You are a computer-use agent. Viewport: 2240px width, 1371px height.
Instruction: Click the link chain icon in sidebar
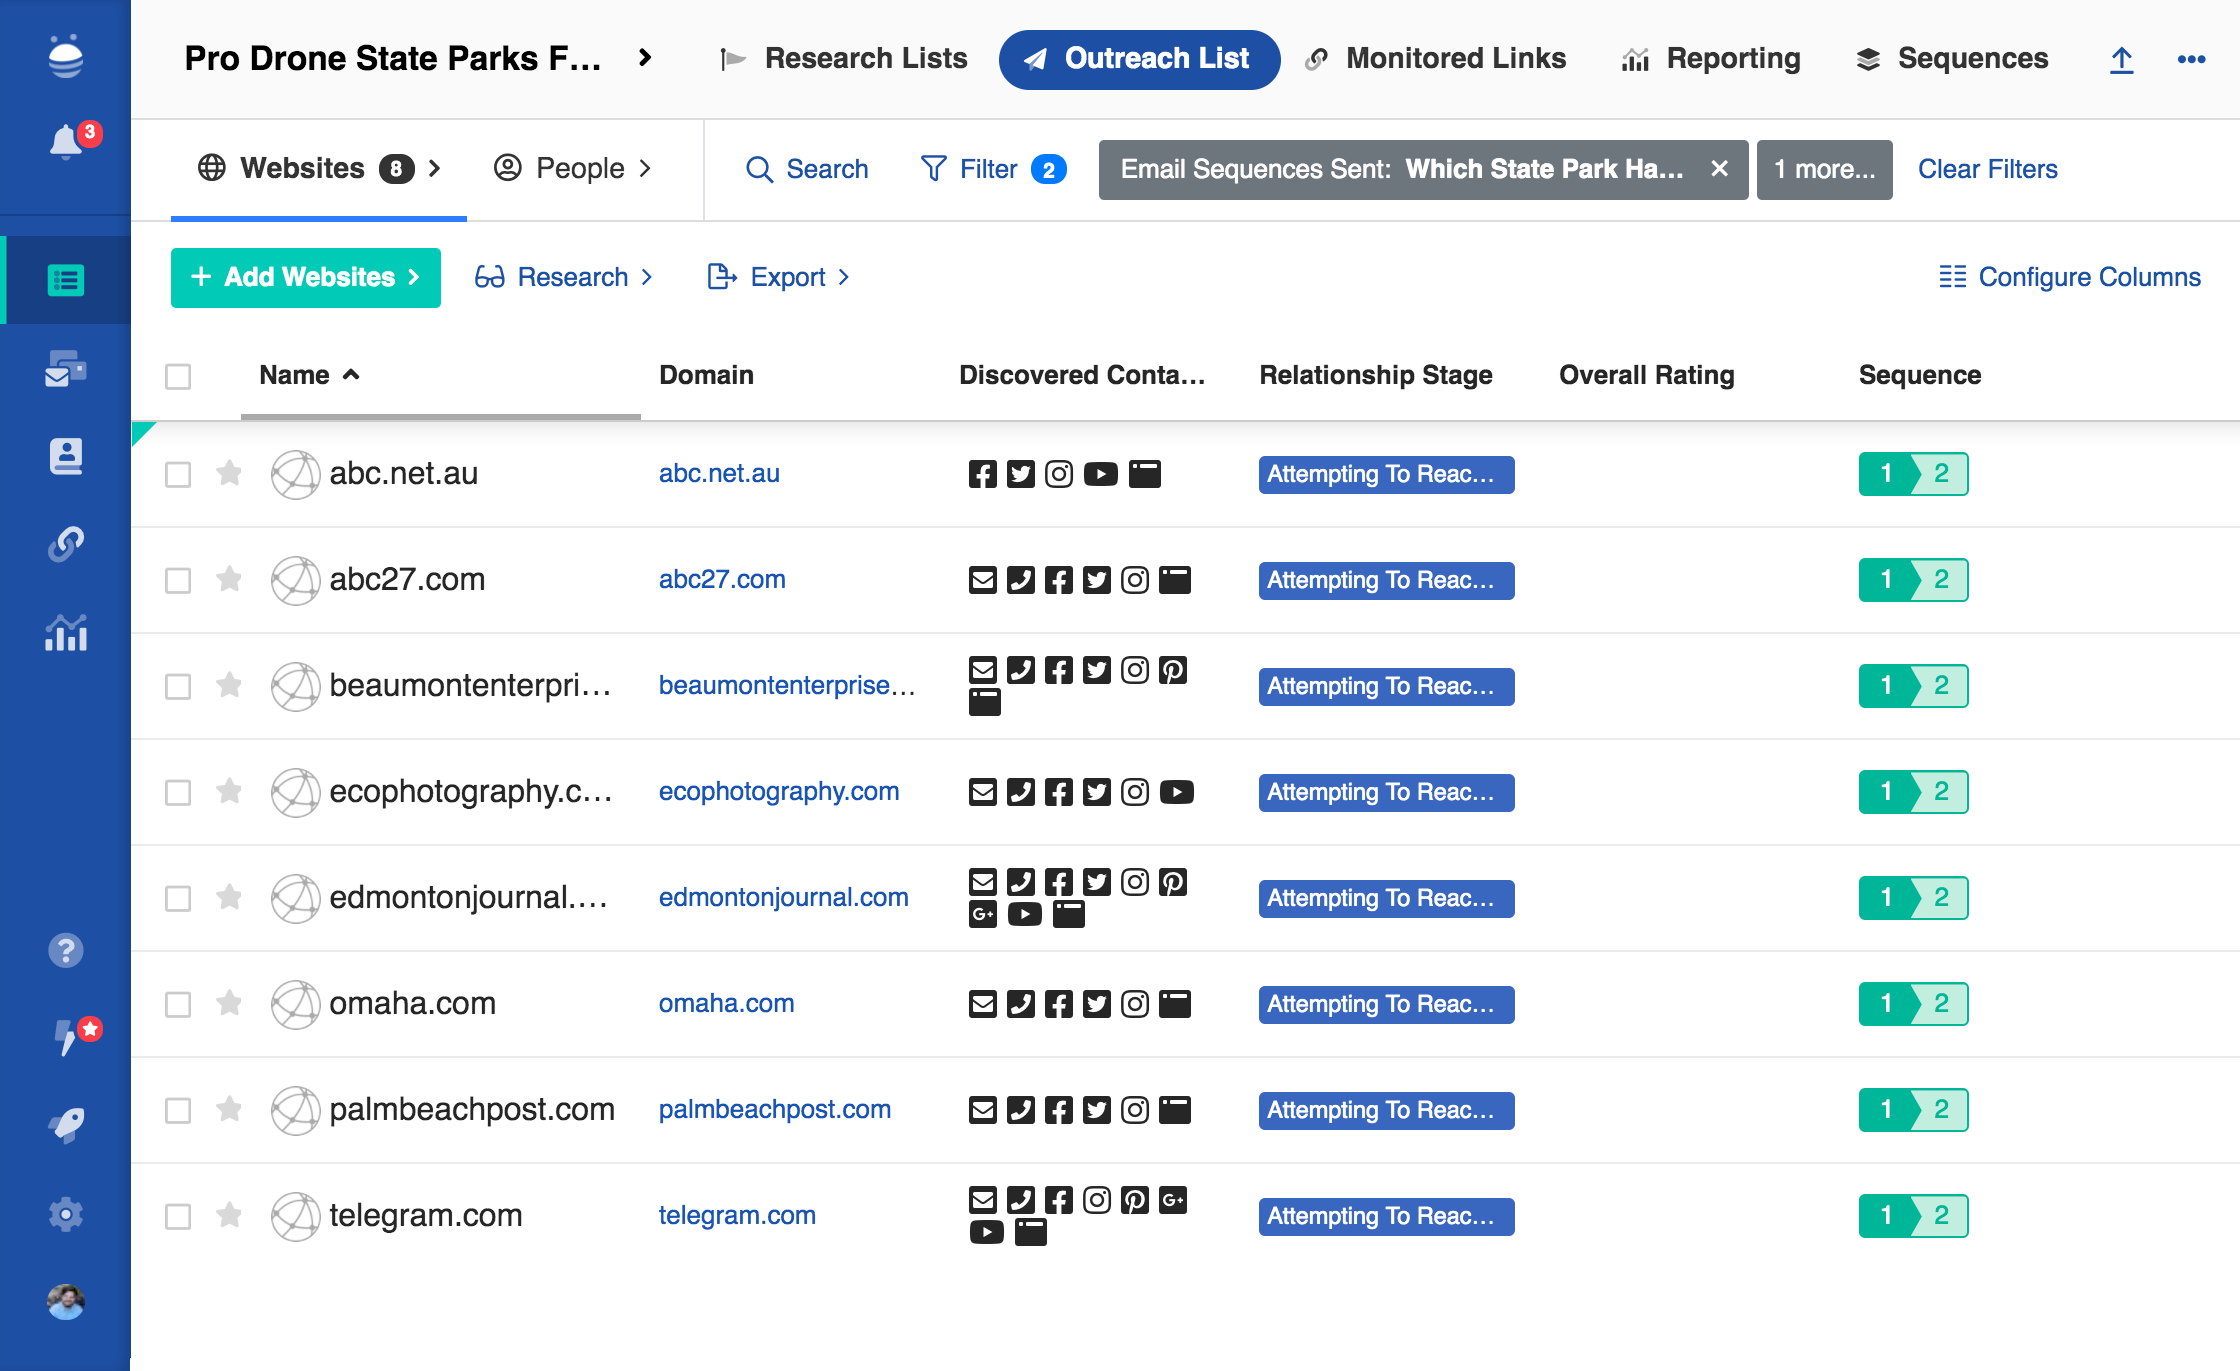tap(66, 544)
